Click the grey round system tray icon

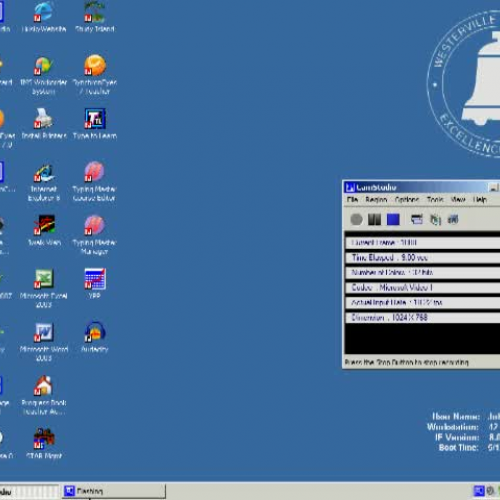[490, 491]
